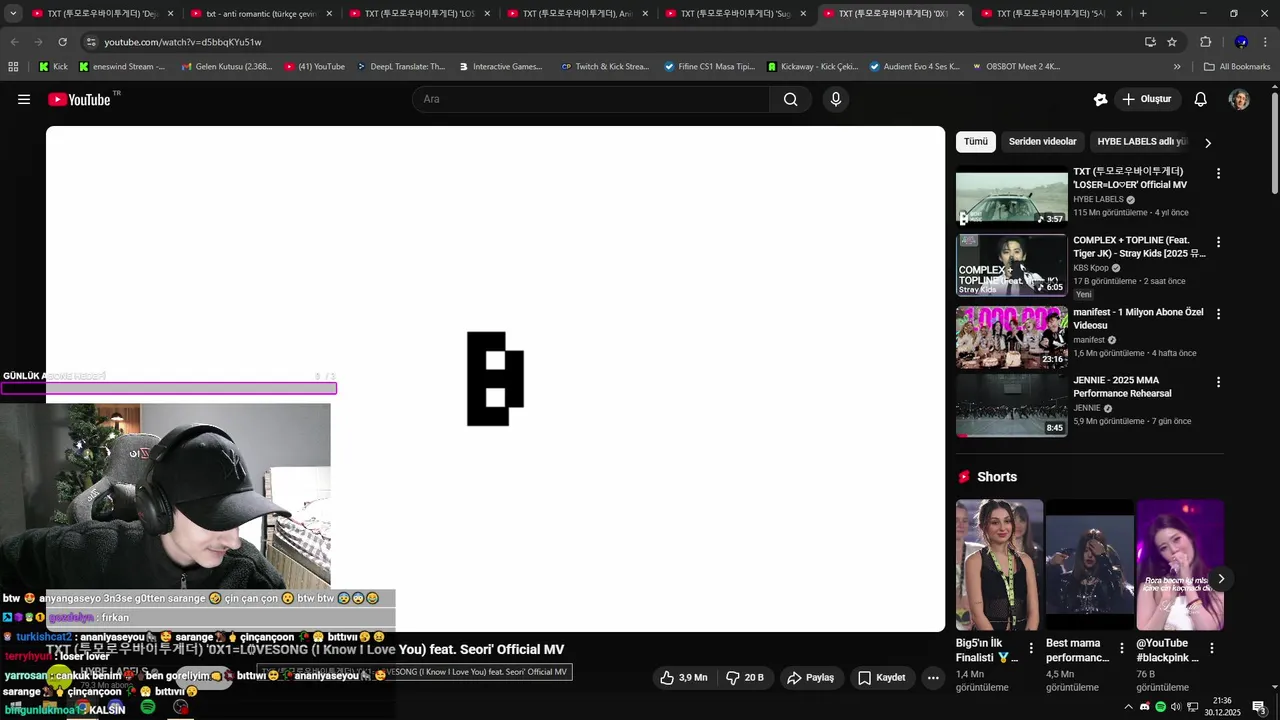Open the Twitch & Kick Stream bookmark
The height and width of the screenshot is (720, 1280).
[606, 67]
